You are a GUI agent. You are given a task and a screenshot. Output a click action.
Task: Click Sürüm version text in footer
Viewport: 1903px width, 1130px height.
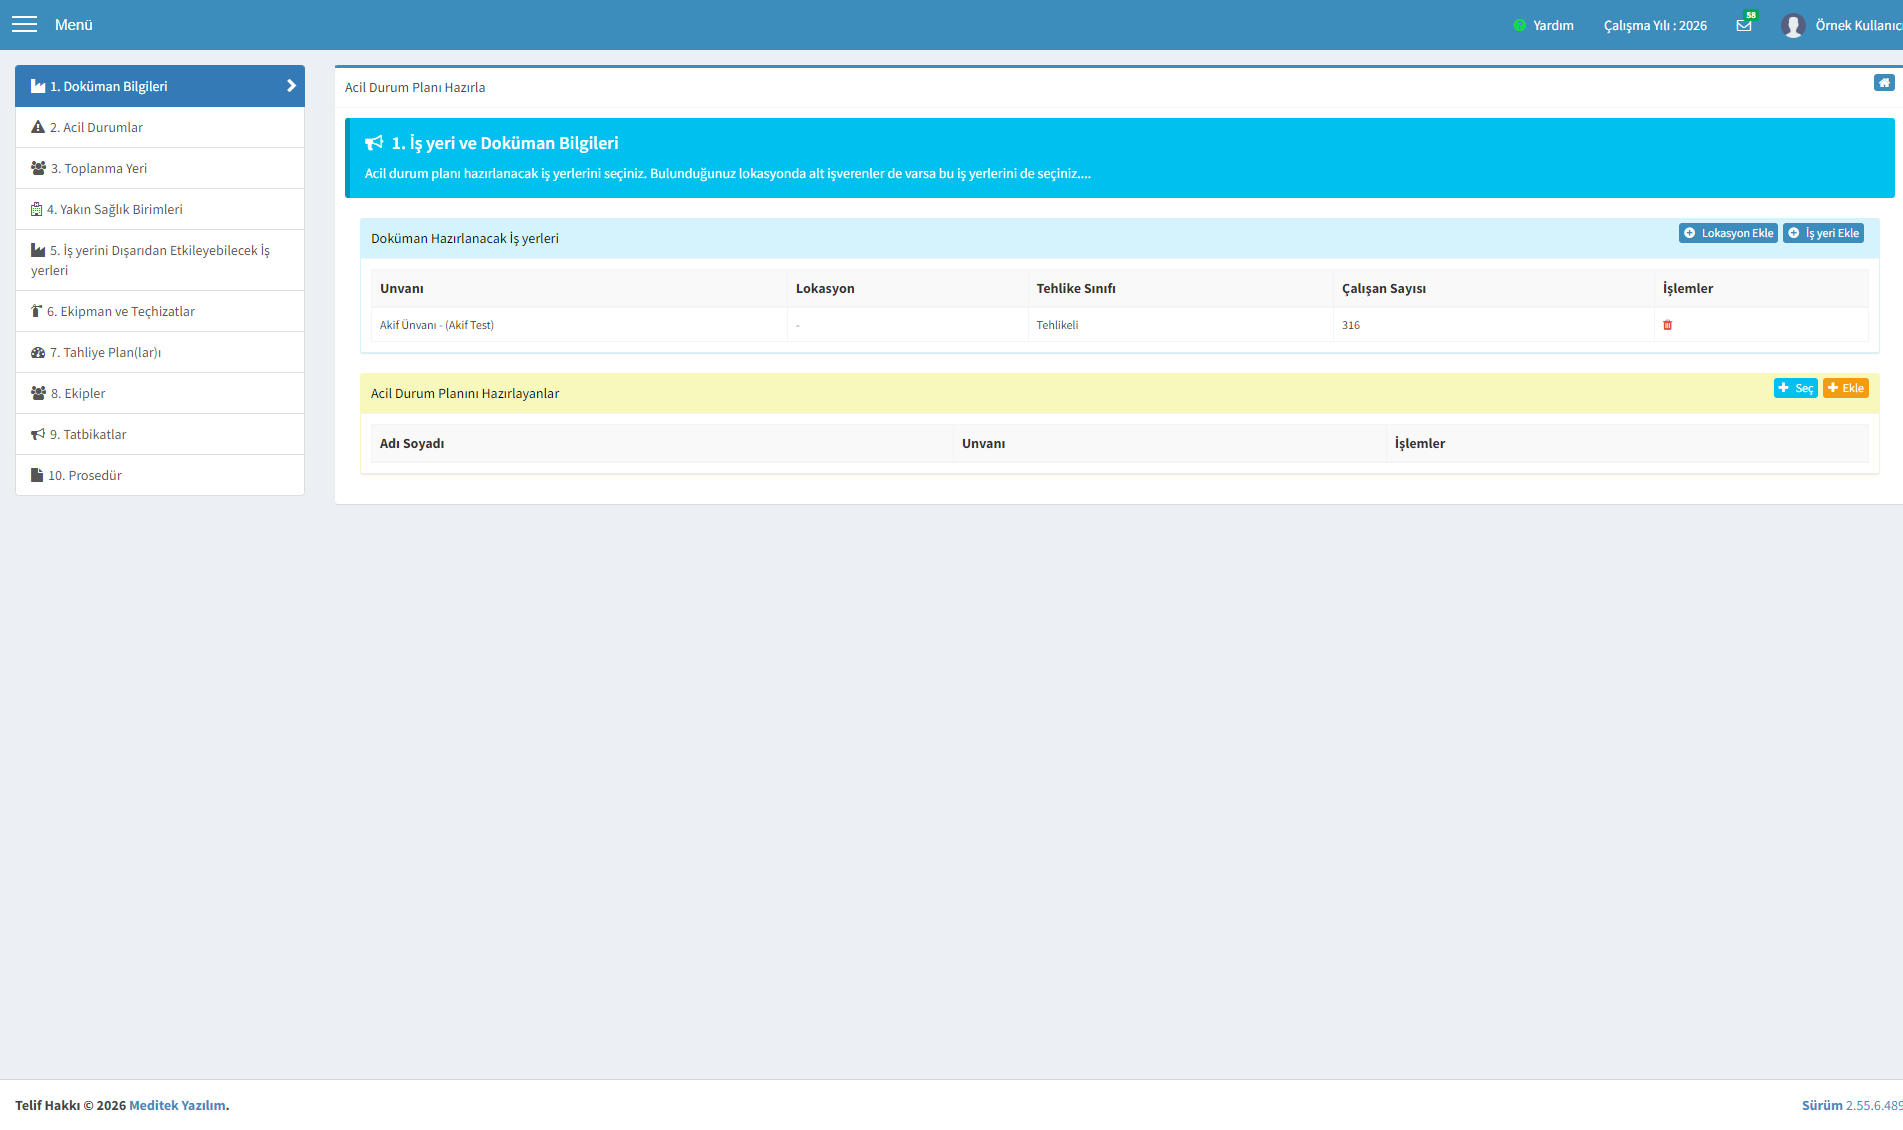tap(1852, 1105)
